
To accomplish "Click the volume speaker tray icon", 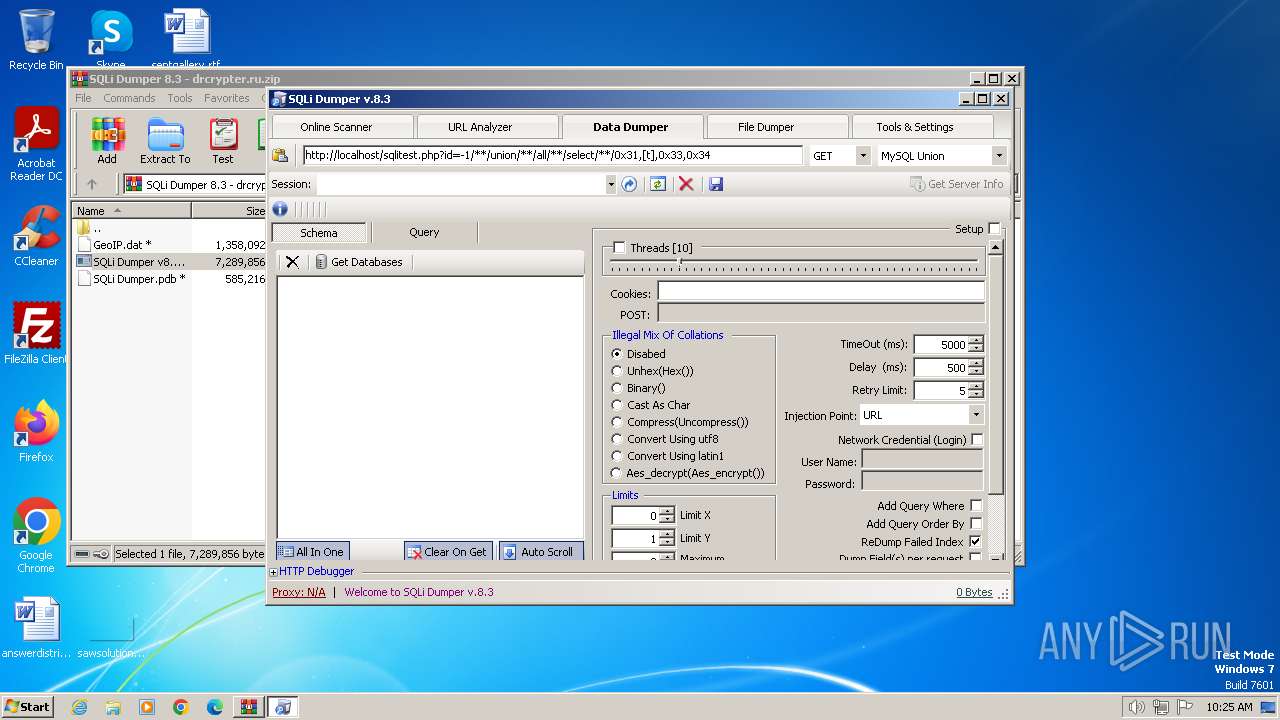I will (x=1136, y=707).
